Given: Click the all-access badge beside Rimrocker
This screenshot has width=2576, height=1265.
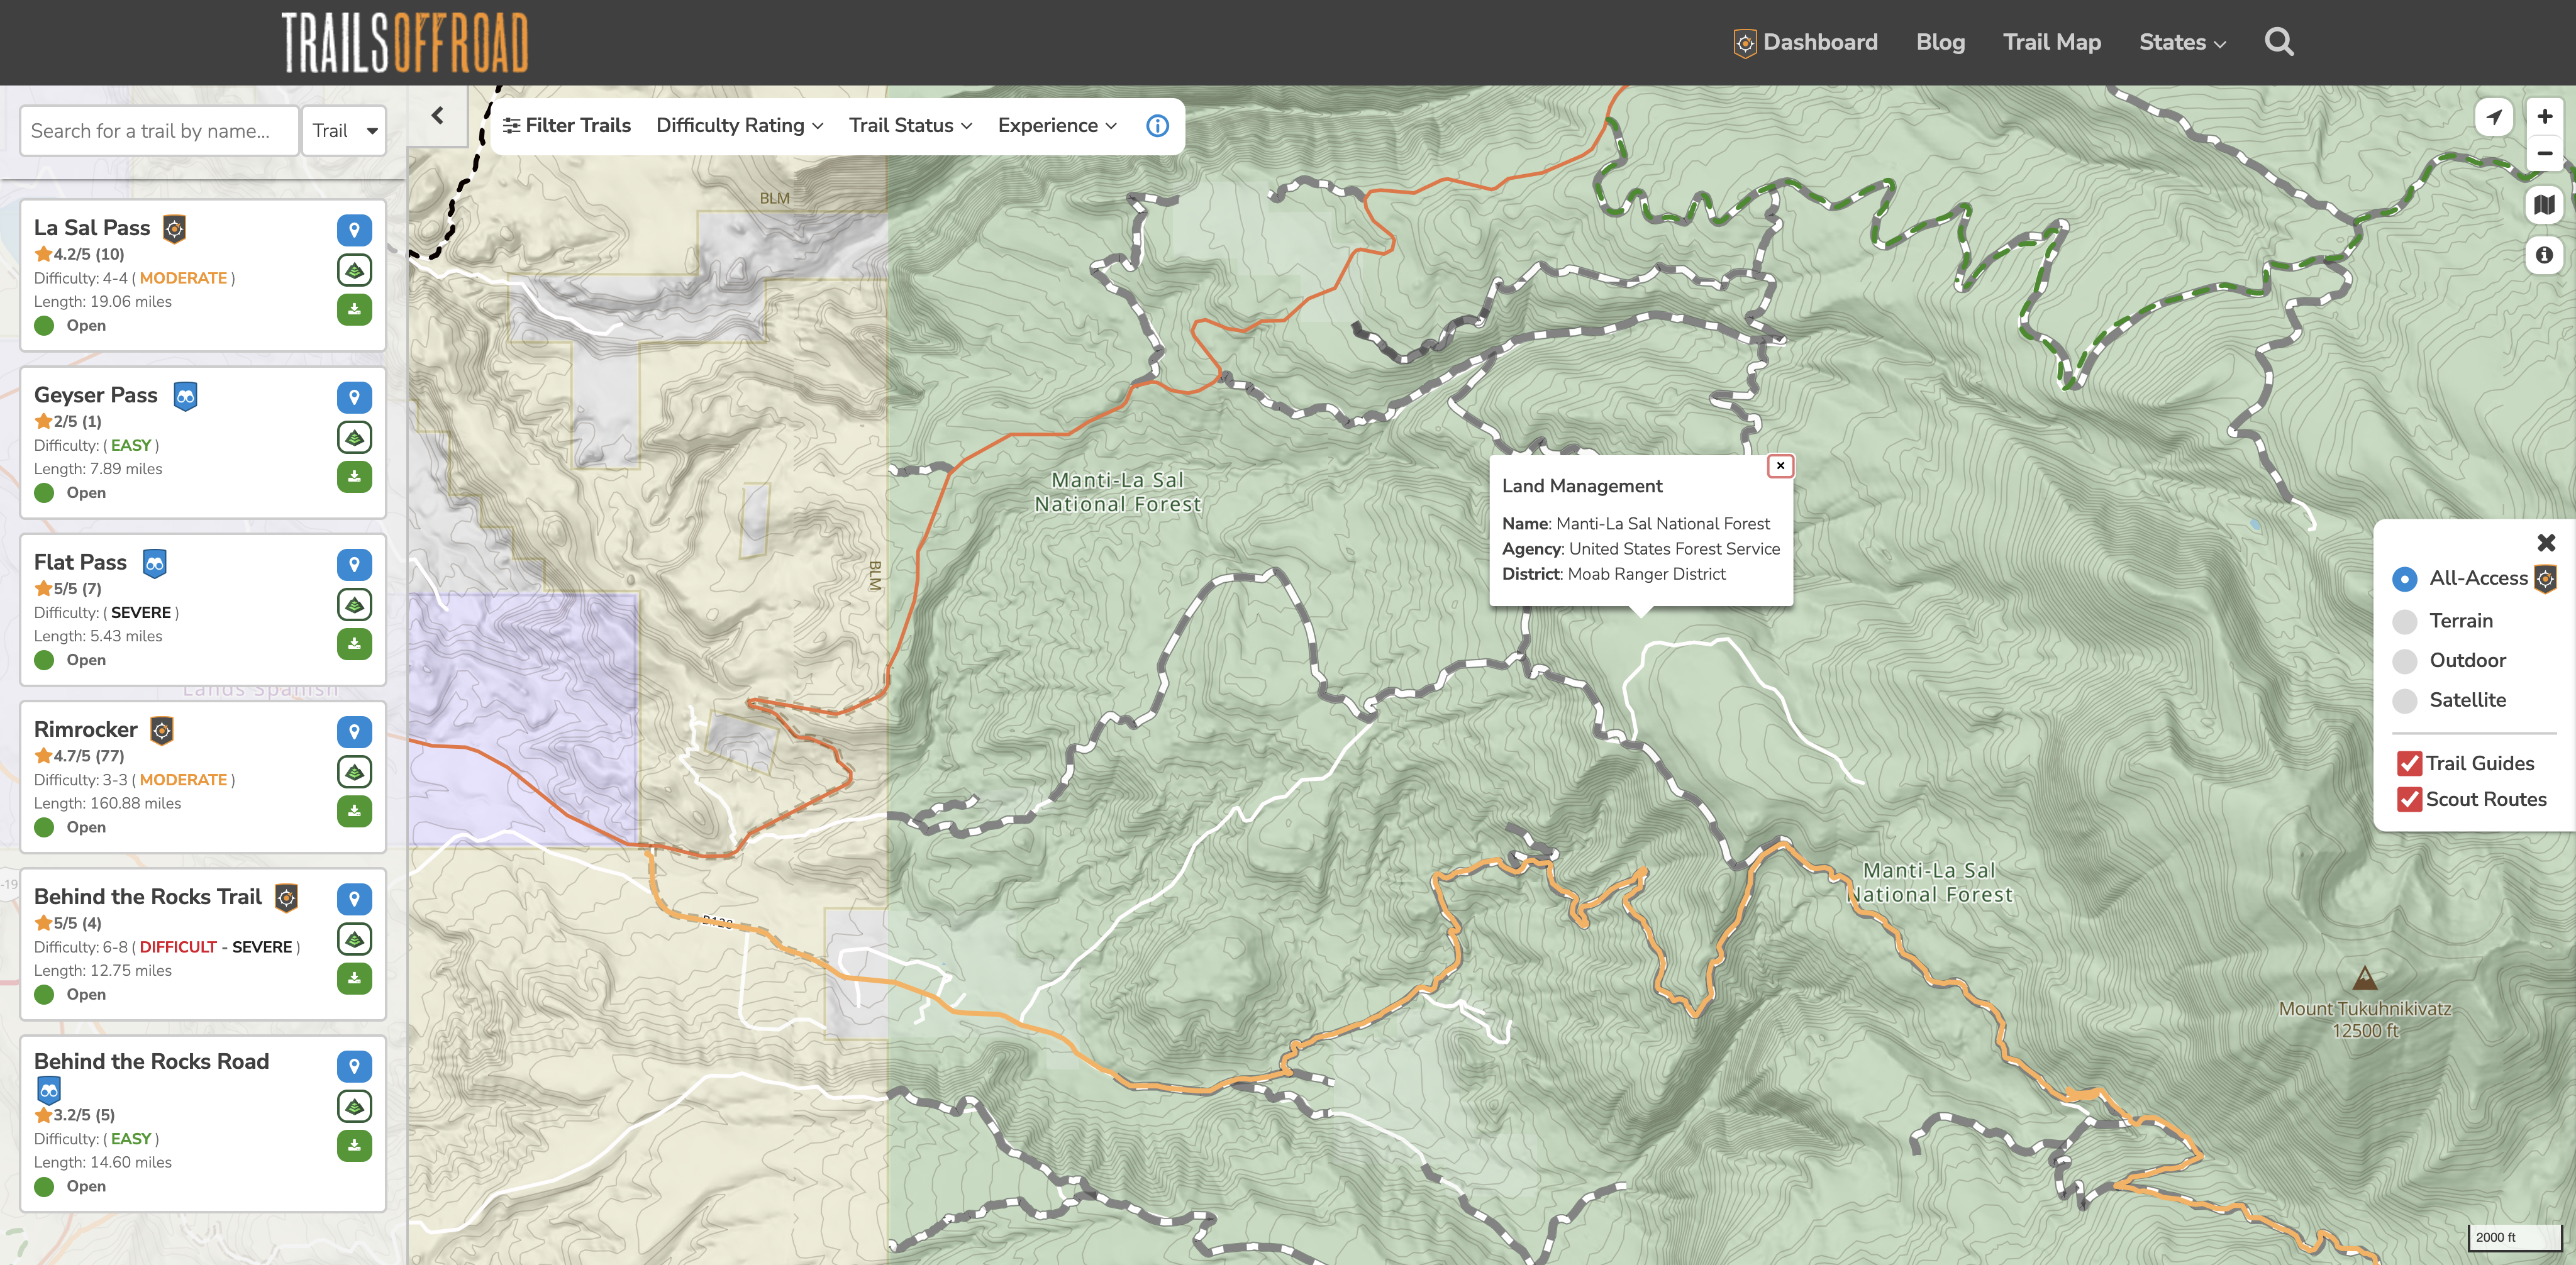Looking at the screenshot, I should click(162, 730).
